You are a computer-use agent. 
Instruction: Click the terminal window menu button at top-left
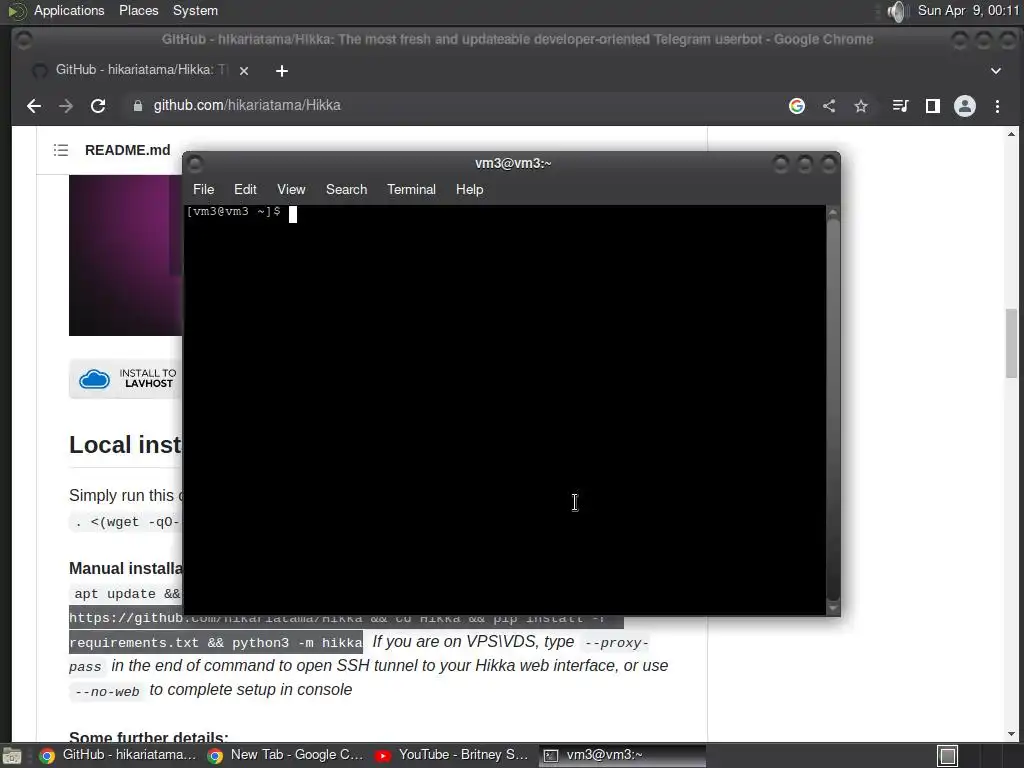tap(195, 163)
